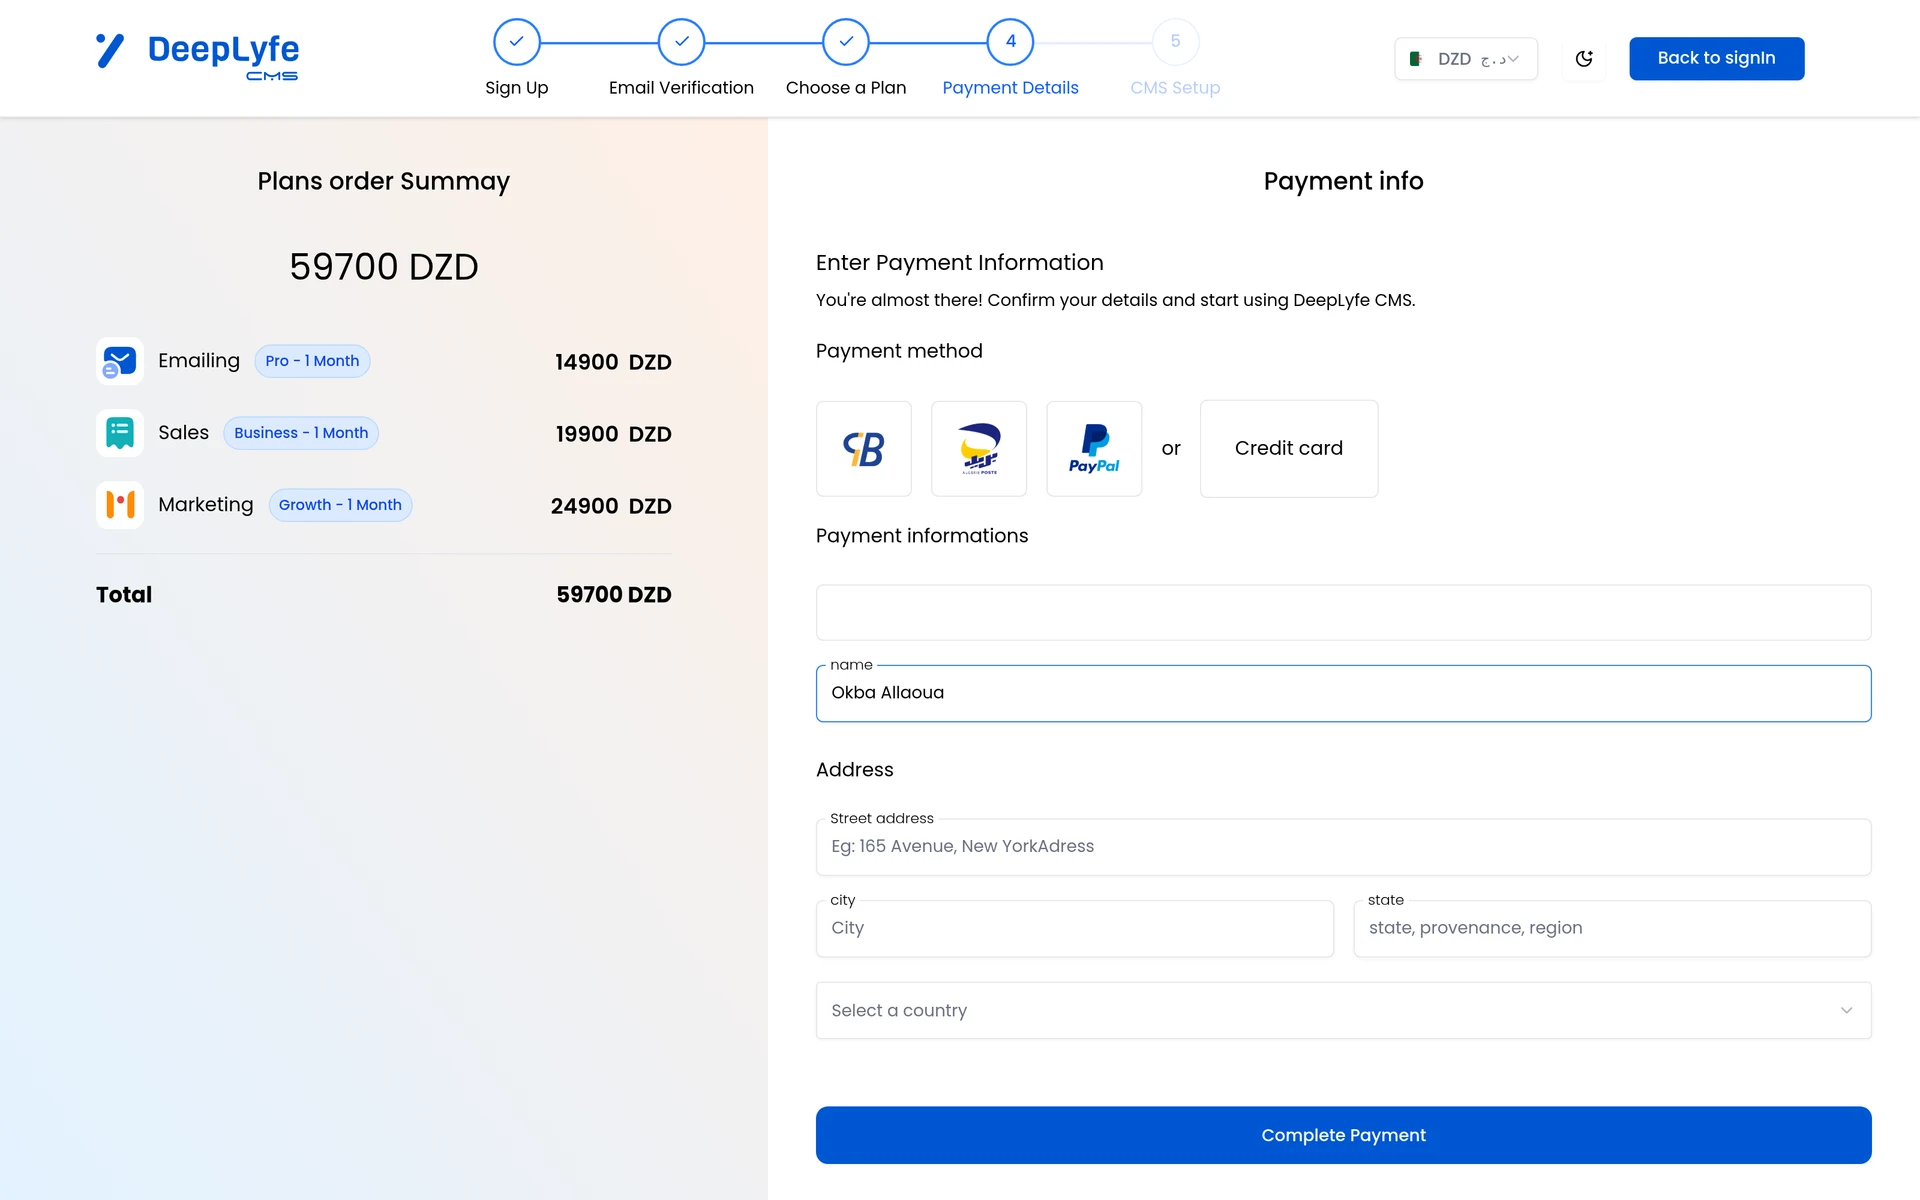Click Complete Payment button
Screen dimensions: 1920x1200
[1343, 1135]
